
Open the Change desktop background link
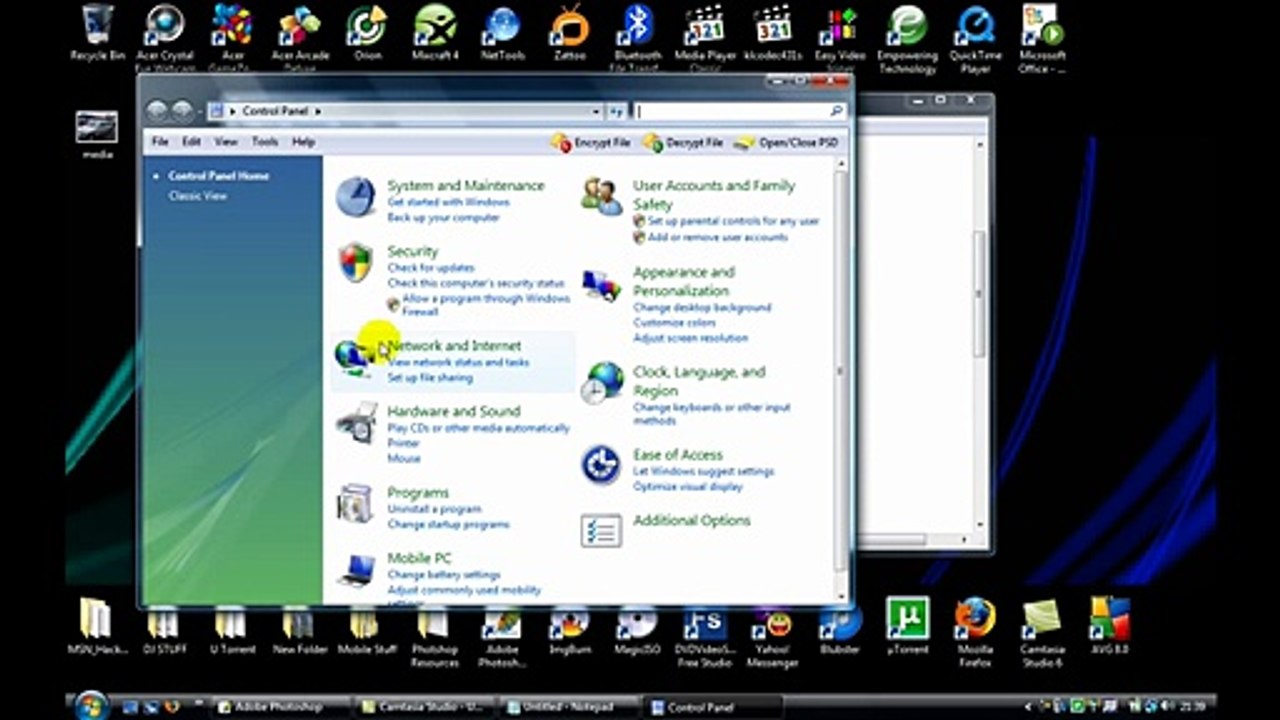click(702, 308)
